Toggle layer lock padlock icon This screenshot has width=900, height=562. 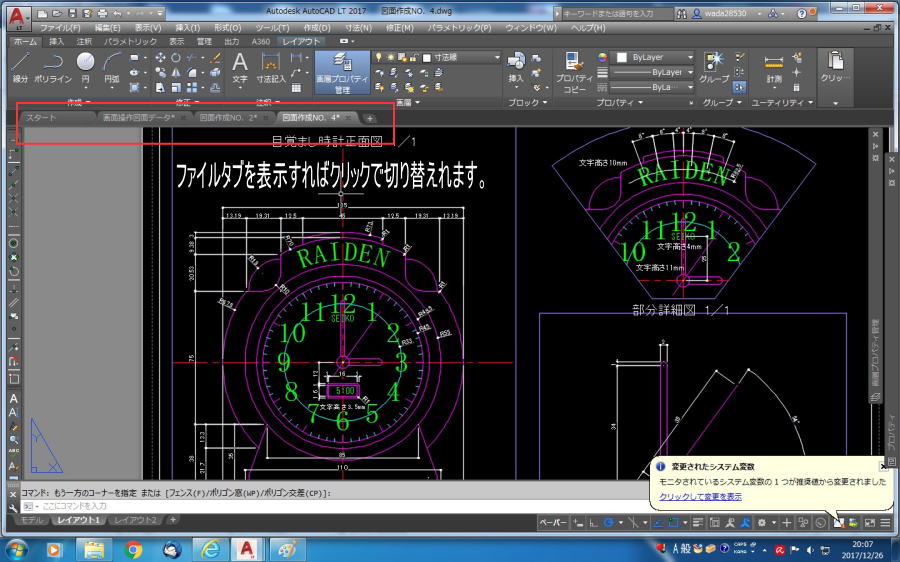412,57
